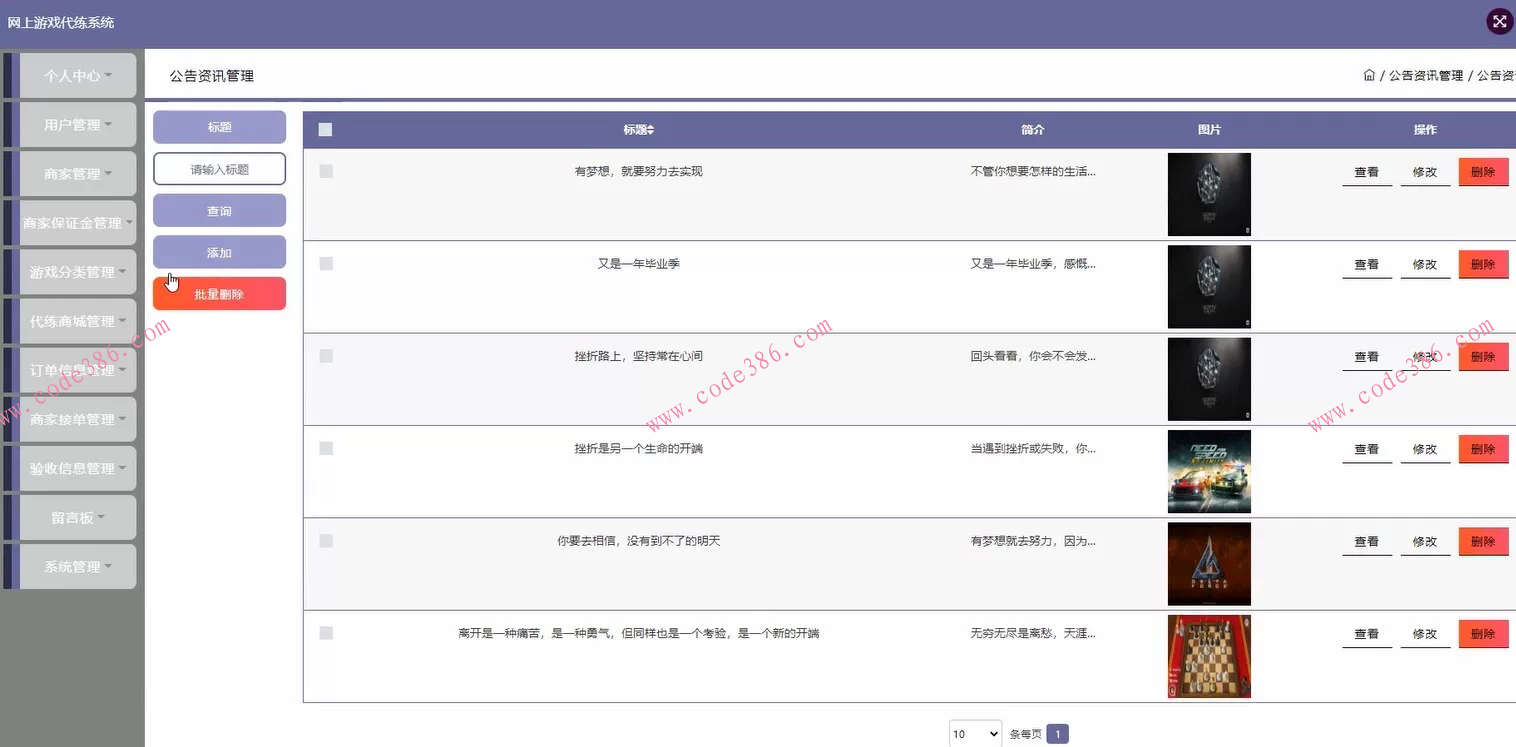1516x747 pixels.
Task: Click 修改 for '你要去相信，没有到不了的明天'
Action: [1425, 541]
